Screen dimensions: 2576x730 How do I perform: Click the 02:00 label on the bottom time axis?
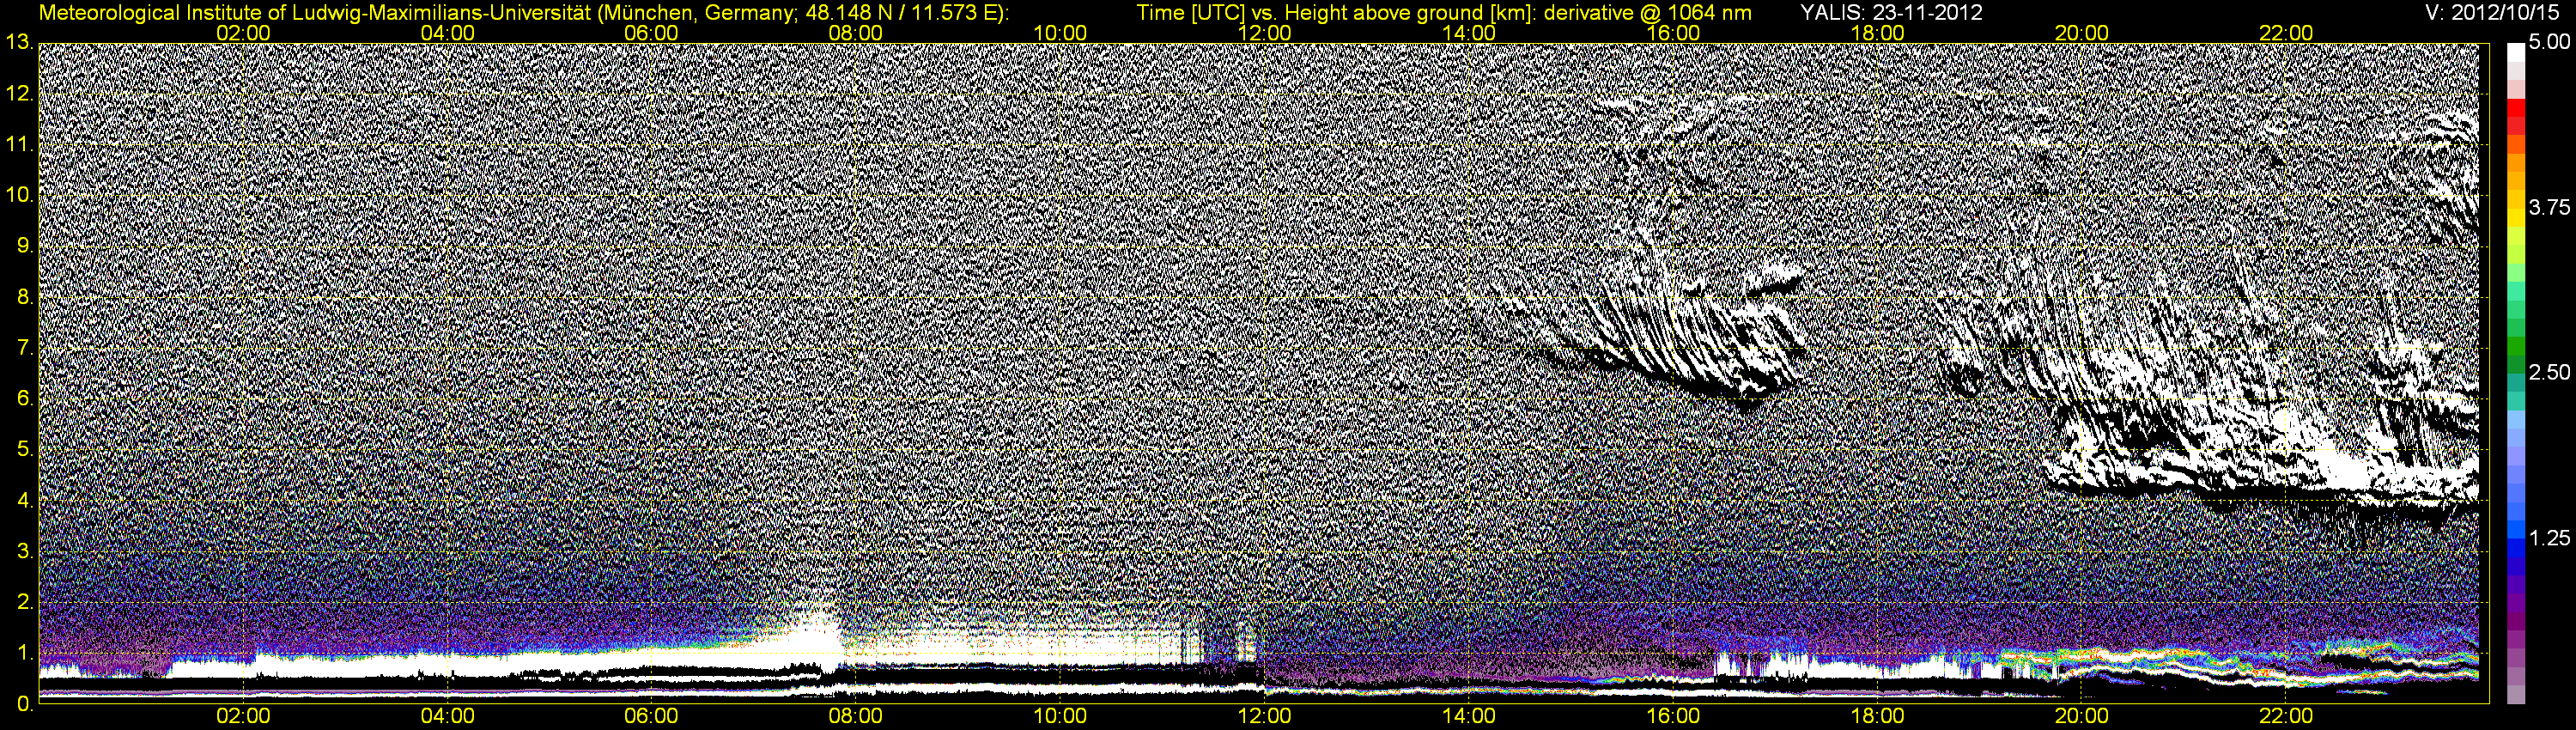(x=243, y=716)
